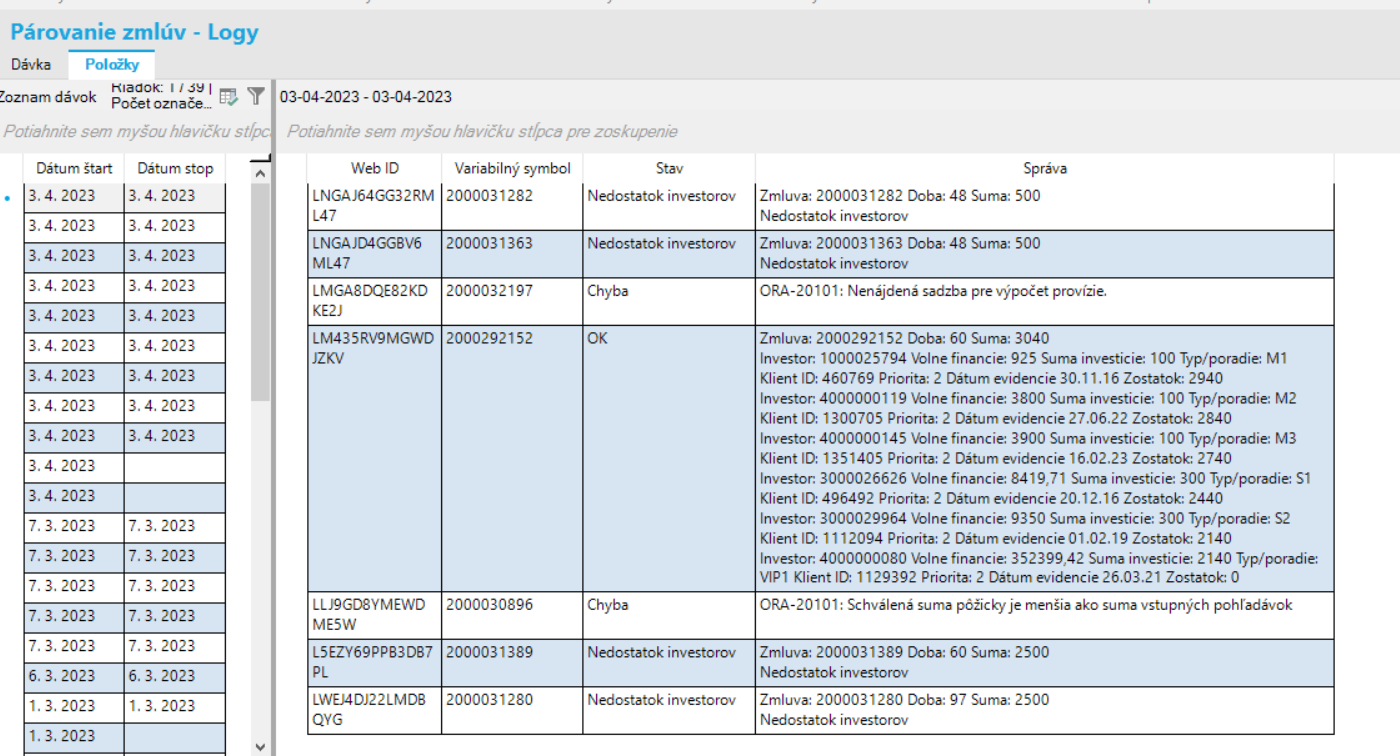Click message line Zmluva: 2000292152 Doba: 60
This screenshot has width=1400, height=756.
pyautogui.click(x=904, y=338)
